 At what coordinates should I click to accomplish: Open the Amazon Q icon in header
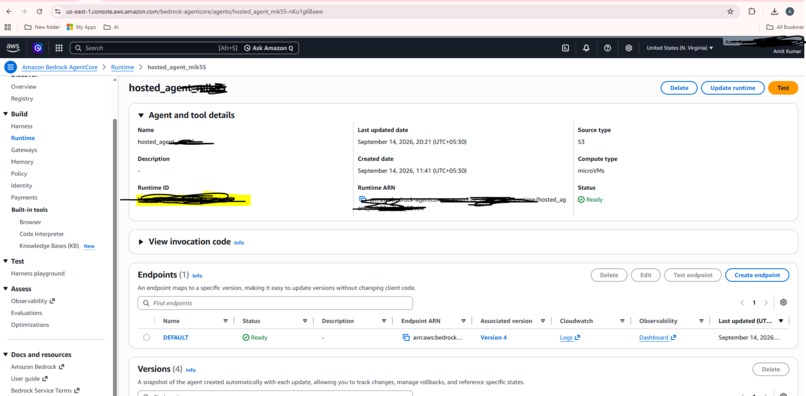pos(38,48)
